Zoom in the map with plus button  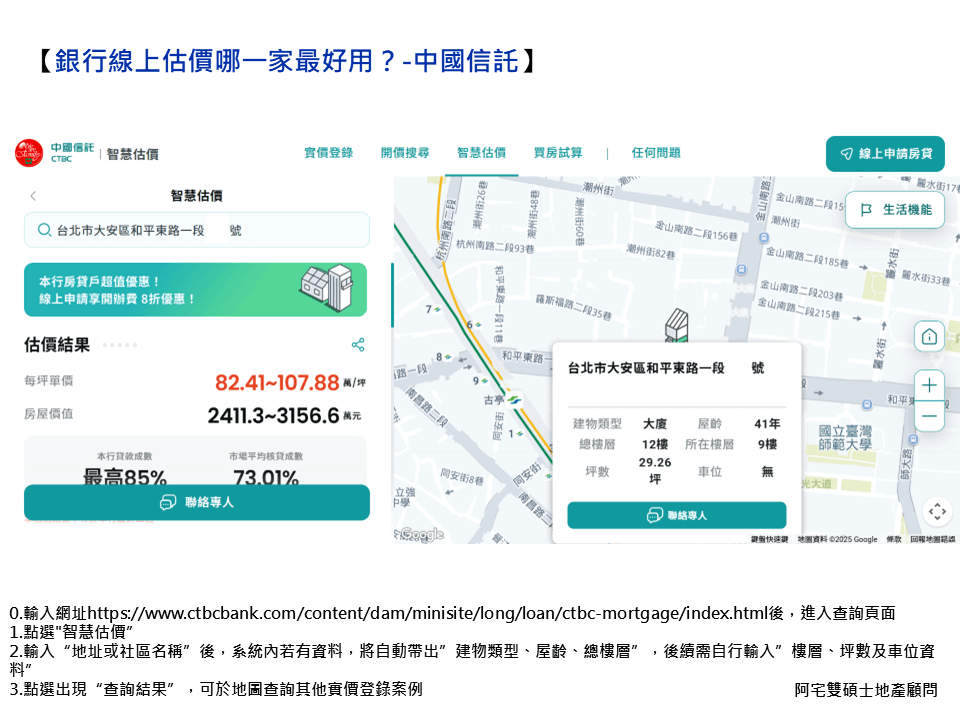click(x=929, y=385)
